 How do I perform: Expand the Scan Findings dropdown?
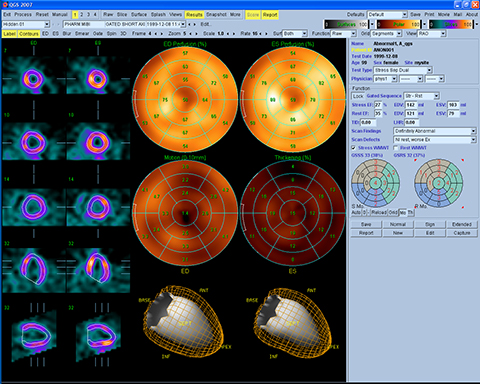(x=435, y=131)
